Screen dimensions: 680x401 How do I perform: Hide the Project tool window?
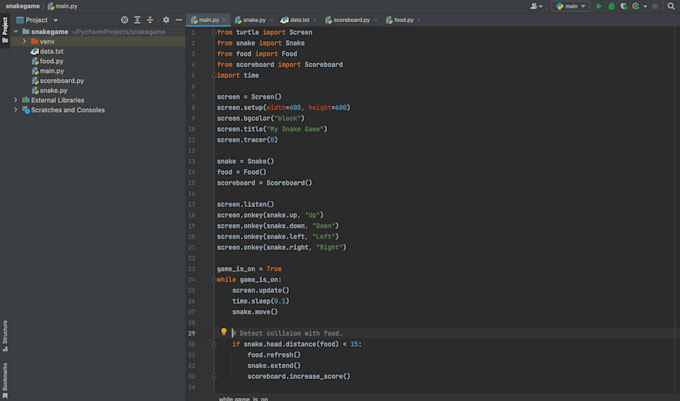pos(179,20)
